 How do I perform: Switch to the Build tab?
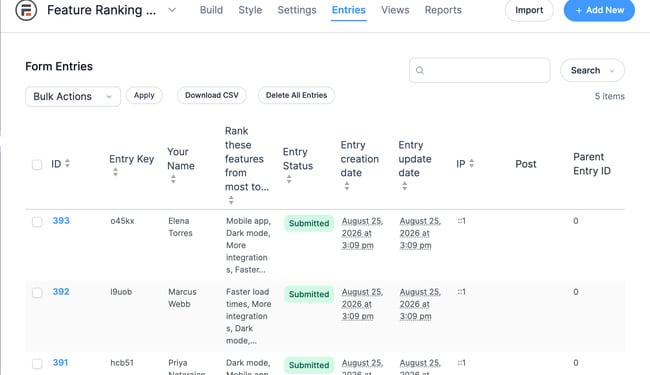pyautogui.click(x=211, y=10)
